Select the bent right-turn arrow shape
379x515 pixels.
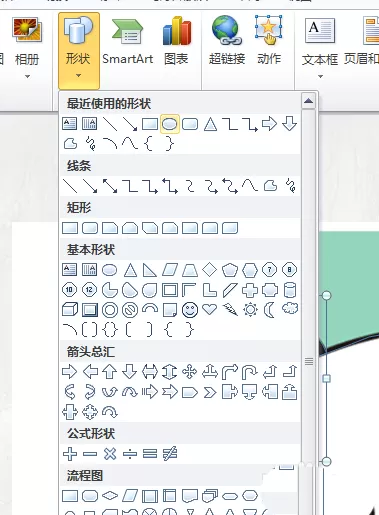[230, 372]
